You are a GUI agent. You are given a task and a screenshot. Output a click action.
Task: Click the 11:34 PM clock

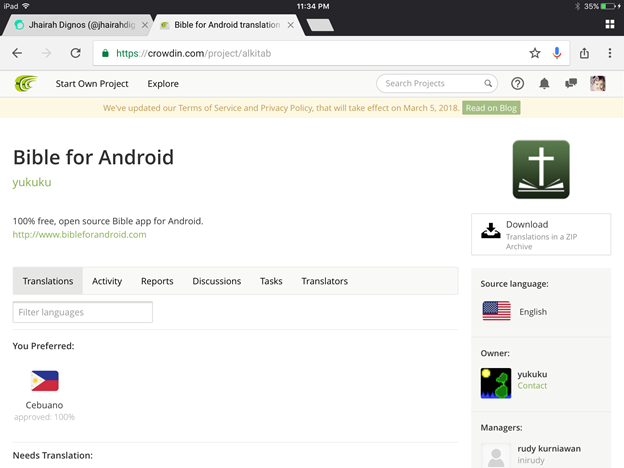click(x=313, y=6)
